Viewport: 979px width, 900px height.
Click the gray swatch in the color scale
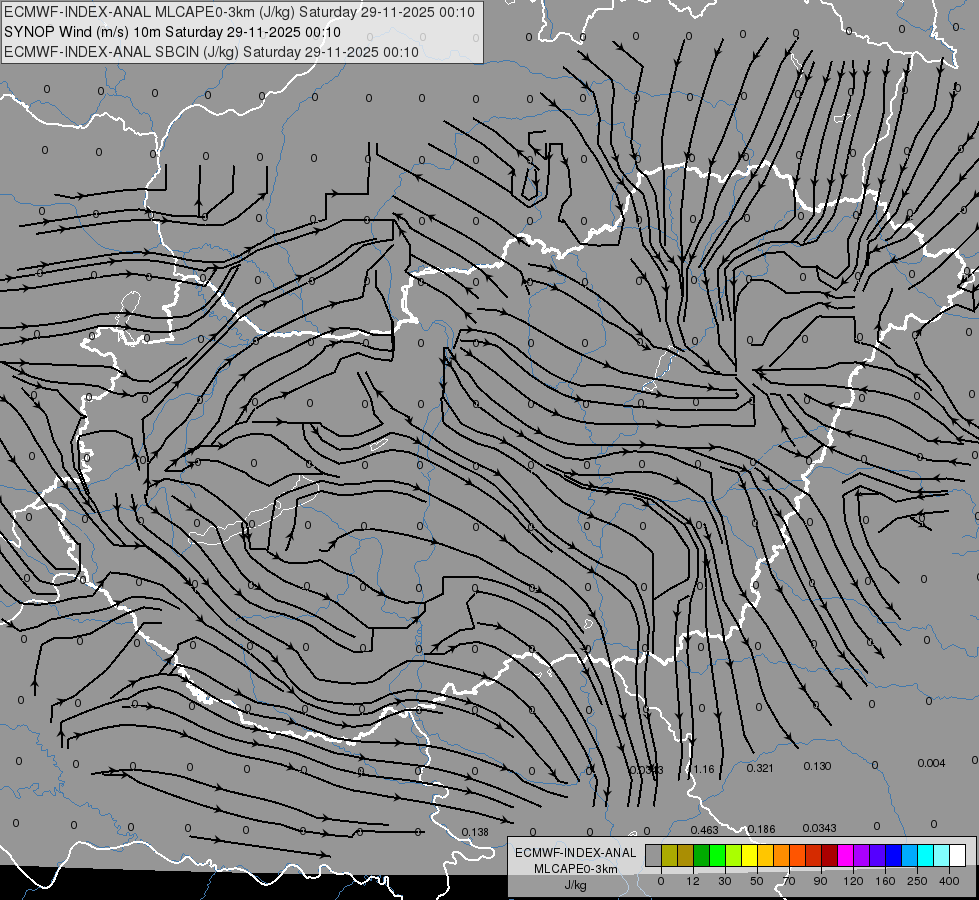click(654, 855)
